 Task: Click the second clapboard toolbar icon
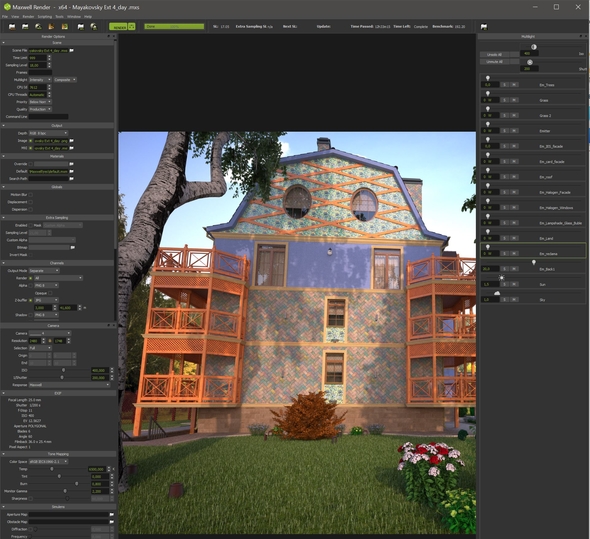[25, 27]
